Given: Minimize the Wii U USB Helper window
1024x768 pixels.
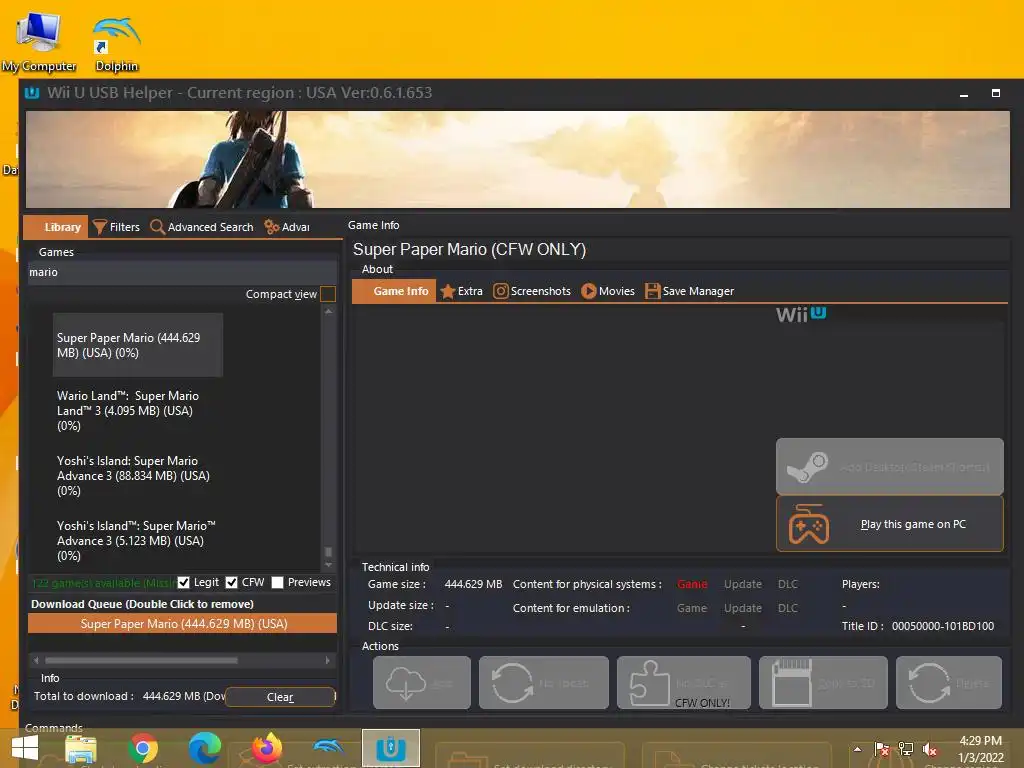Looking at the screenshot, I should [x=963, y=93].
